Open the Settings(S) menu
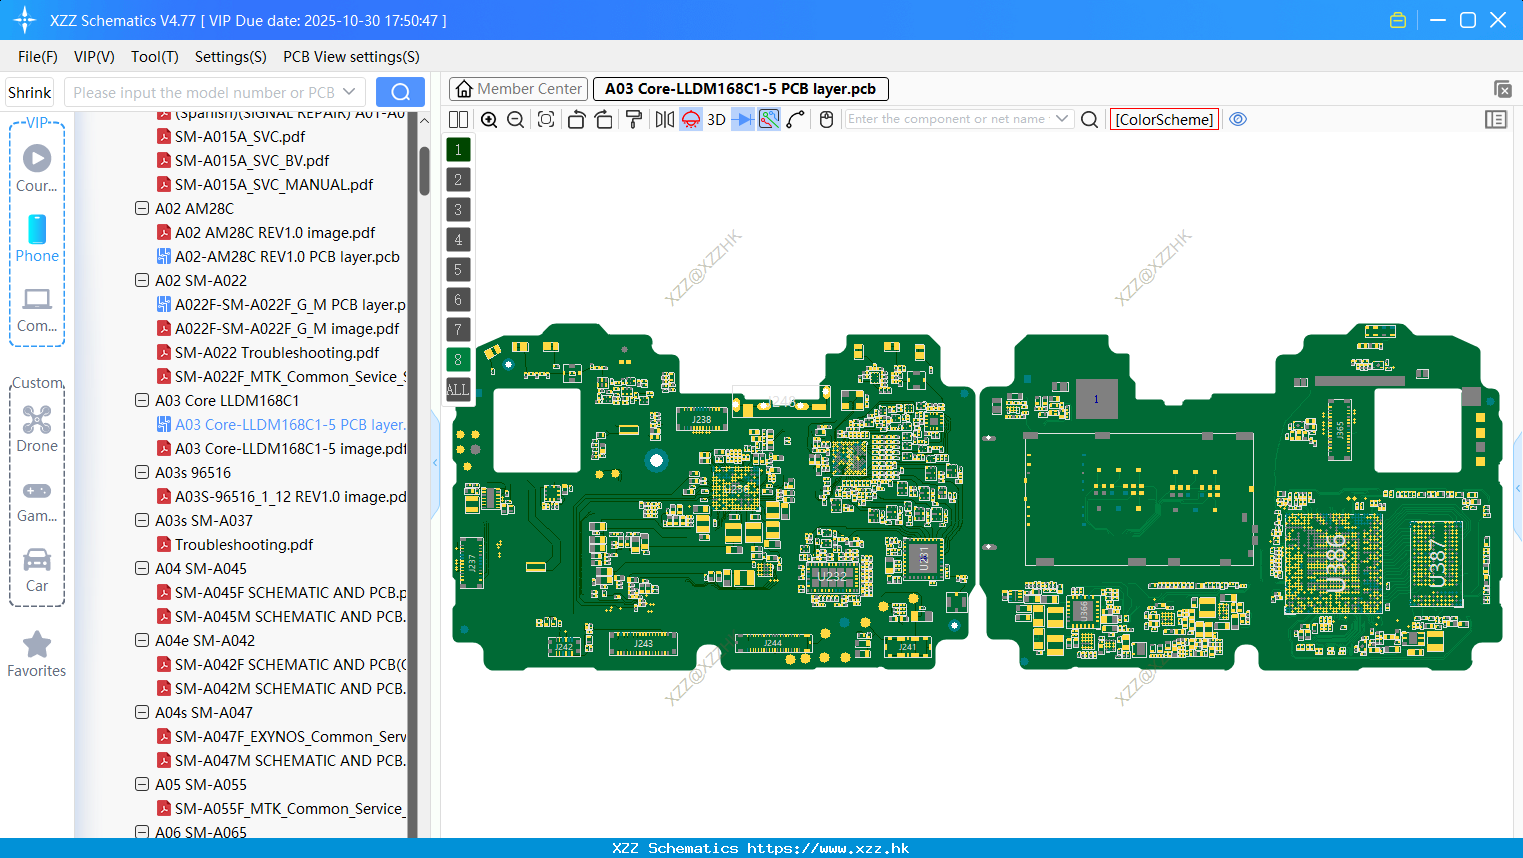1523x858 pixels. (x=231, y=57)
